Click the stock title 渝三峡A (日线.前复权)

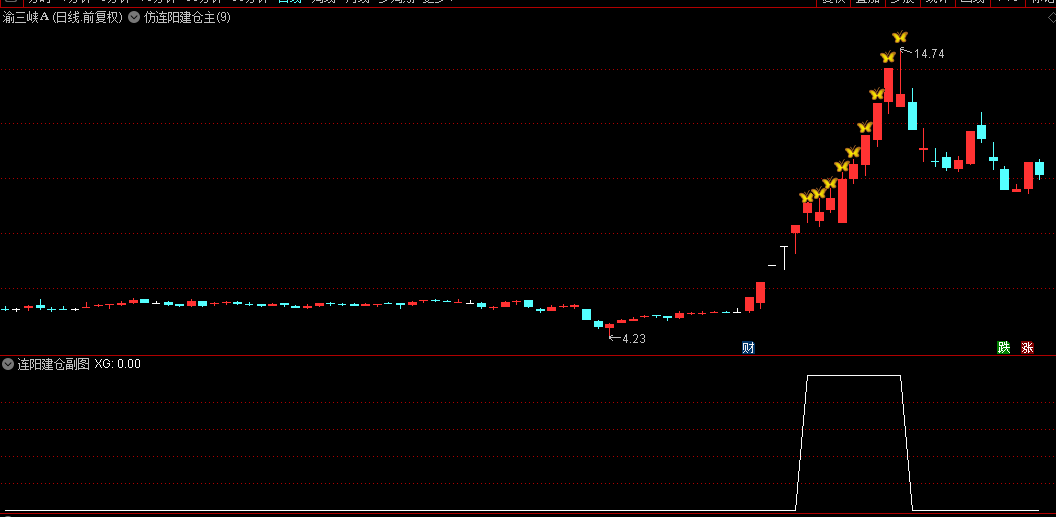(x=63, y=18)
